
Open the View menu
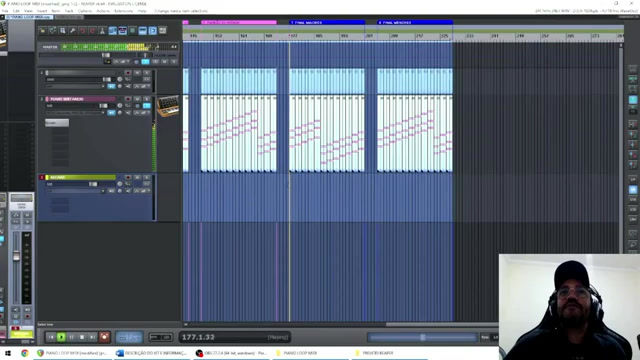tap(28, 11)
